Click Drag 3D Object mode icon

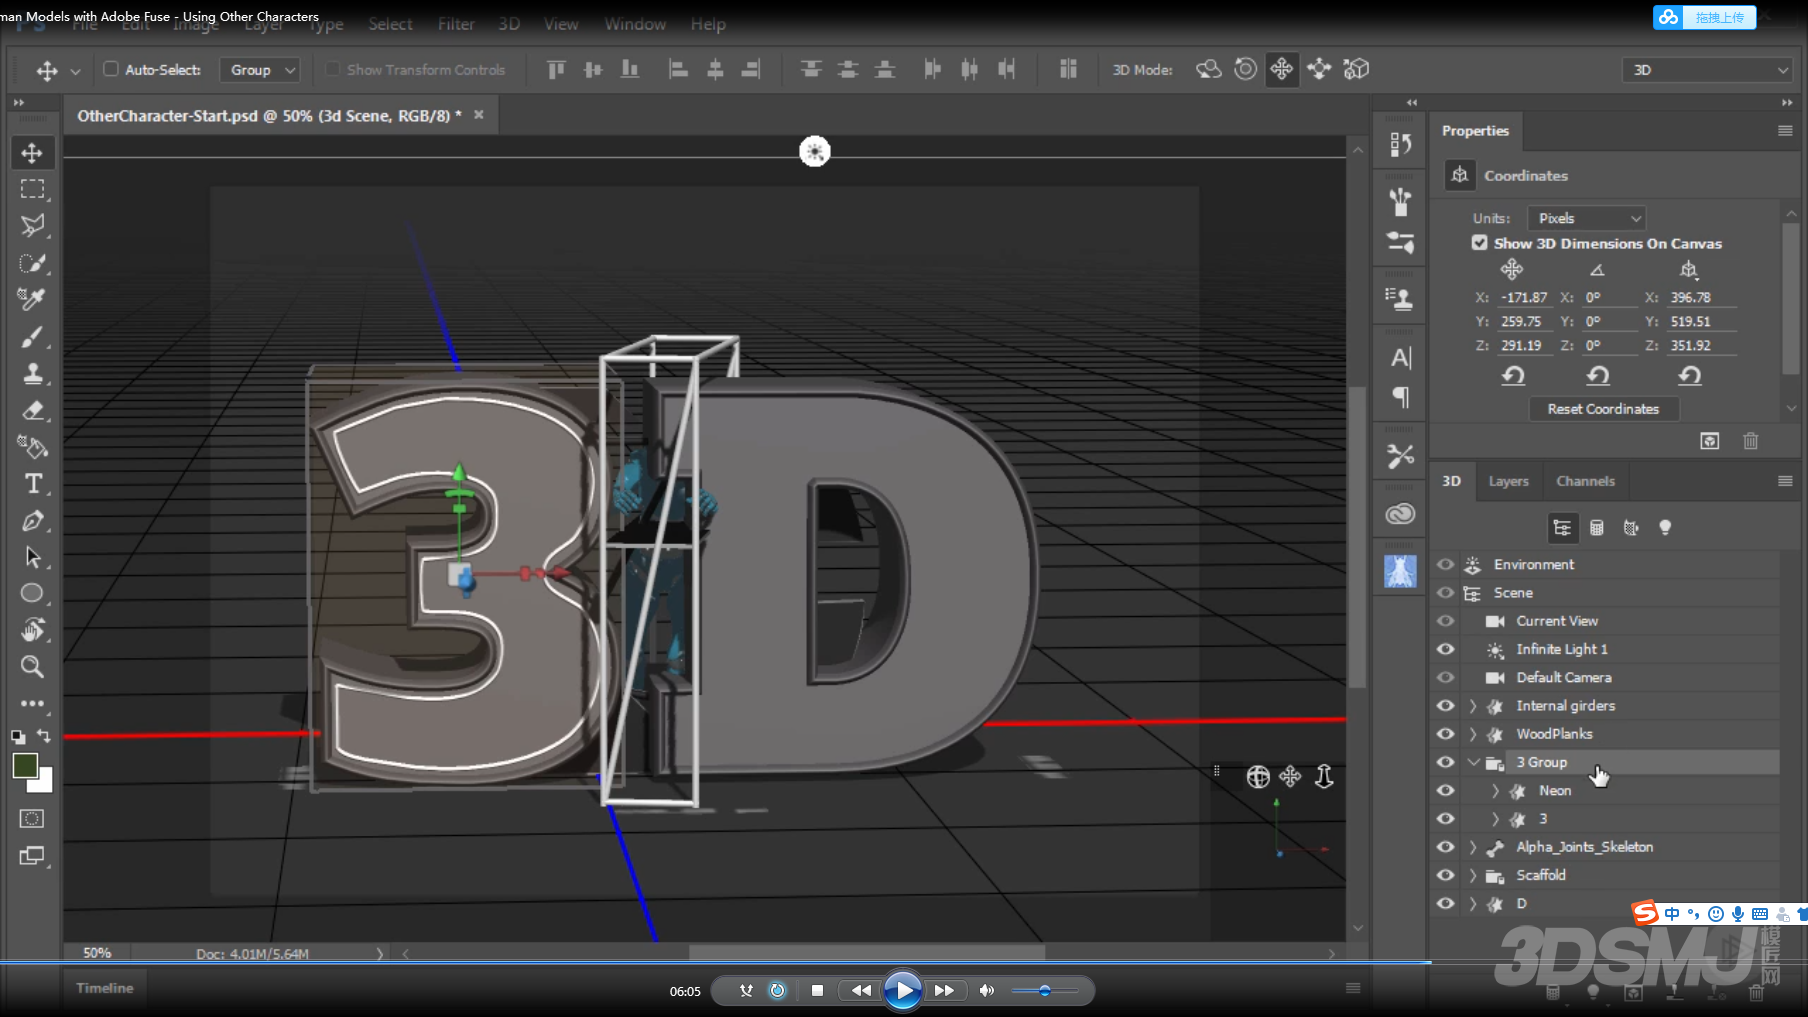click(x=1282, y=69)
